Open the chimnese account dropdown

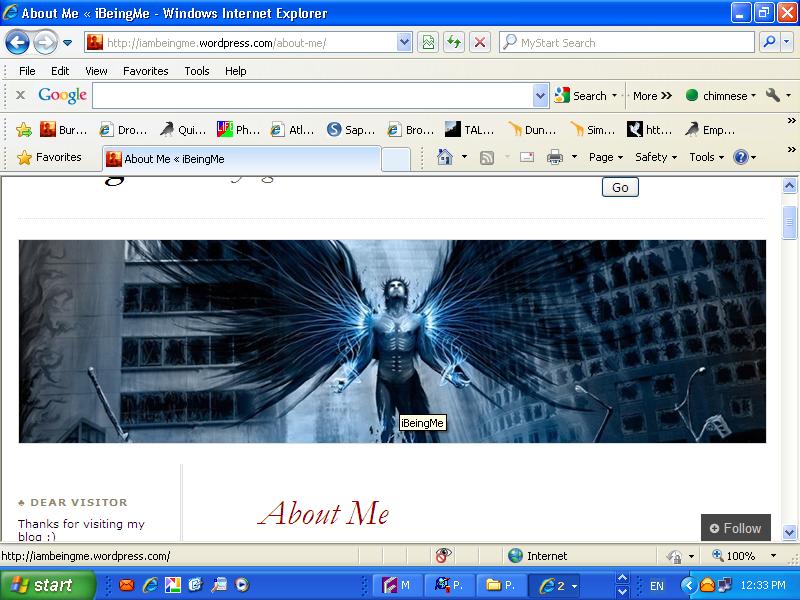point(721,95)
